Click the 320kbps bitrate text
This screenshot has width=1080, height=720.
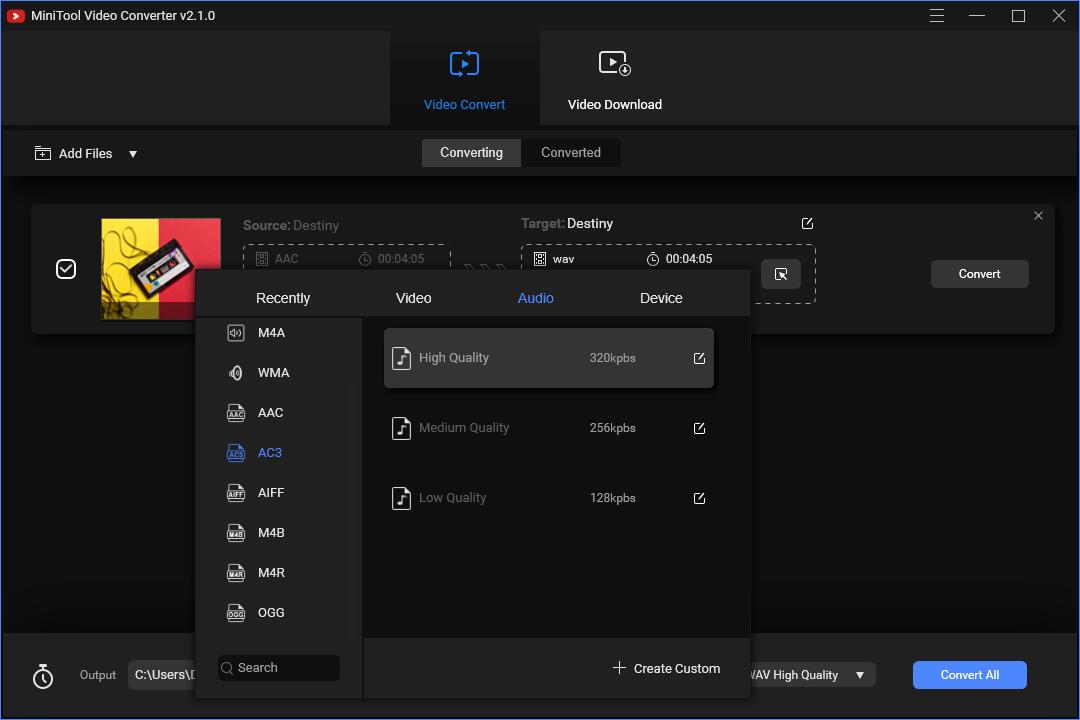click(x=612, y=358)
